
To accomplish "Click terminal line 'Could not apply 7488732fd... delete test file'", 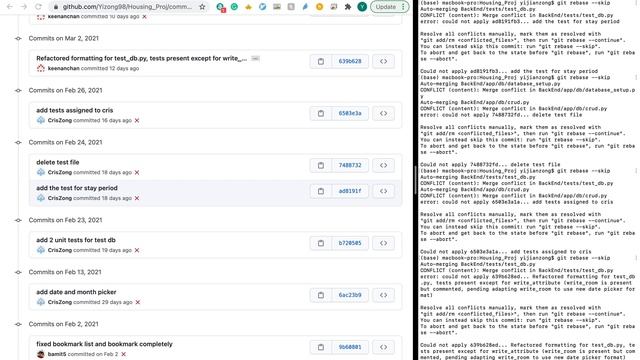I will coord(490,164).
